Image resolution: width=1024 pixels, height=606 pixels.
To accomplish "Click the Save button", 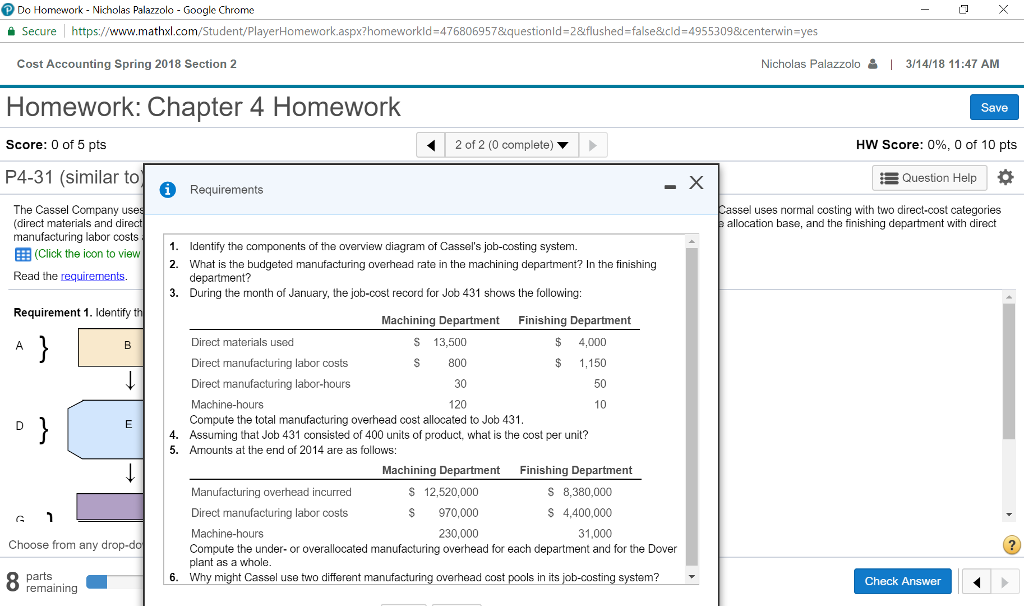I will (x=993, y=107).
